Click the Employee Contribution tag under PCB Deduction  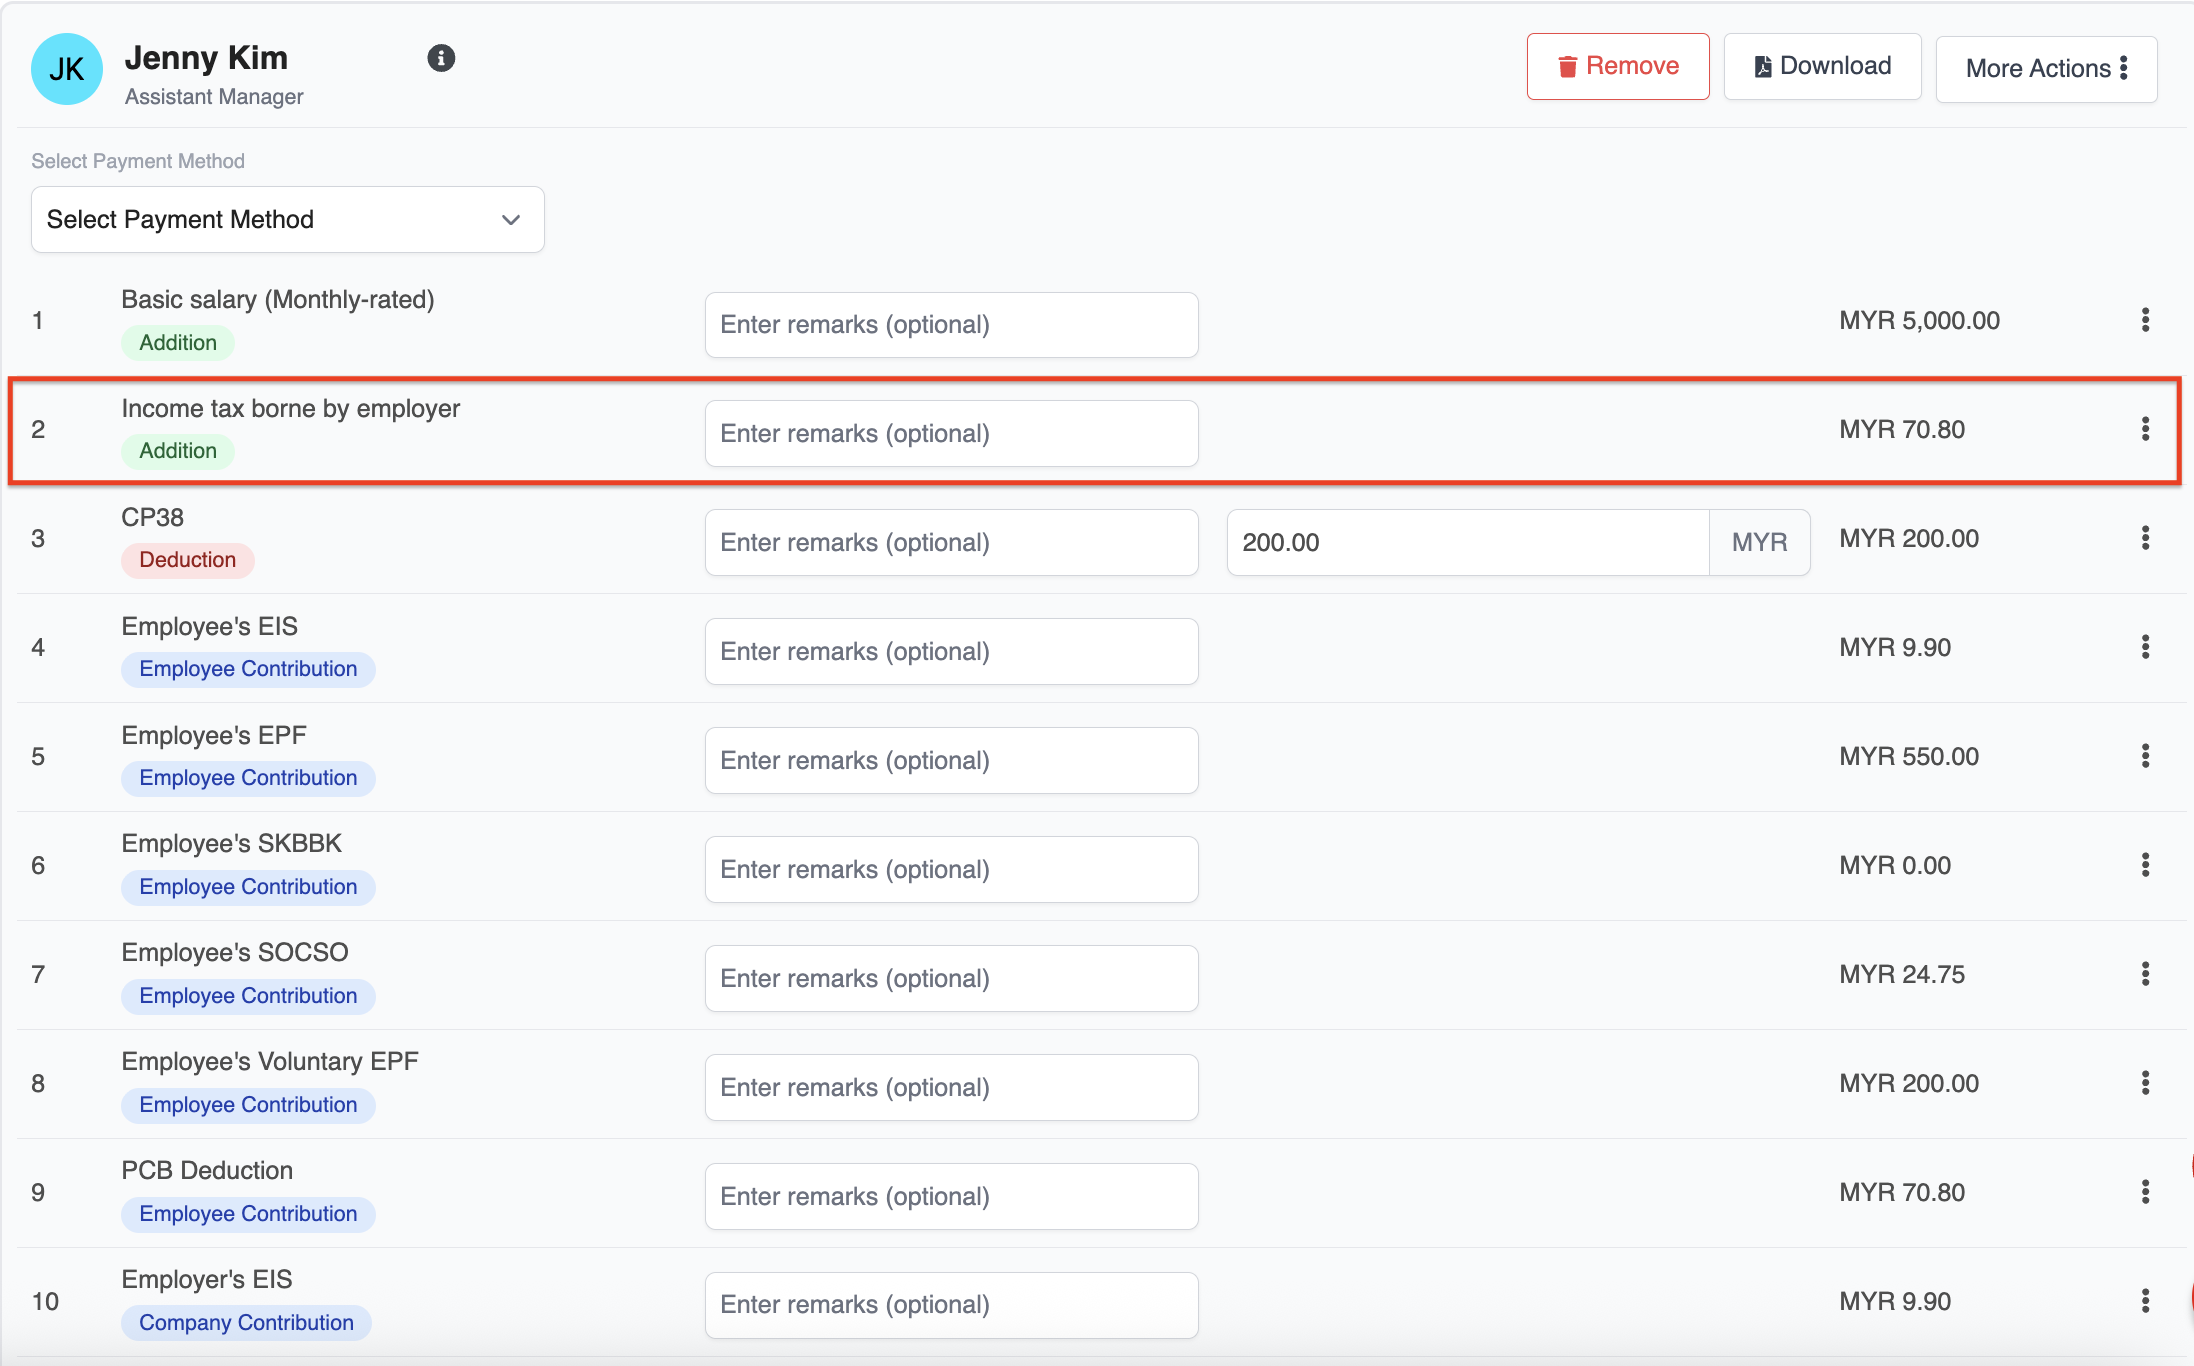tap(248, 1214)
